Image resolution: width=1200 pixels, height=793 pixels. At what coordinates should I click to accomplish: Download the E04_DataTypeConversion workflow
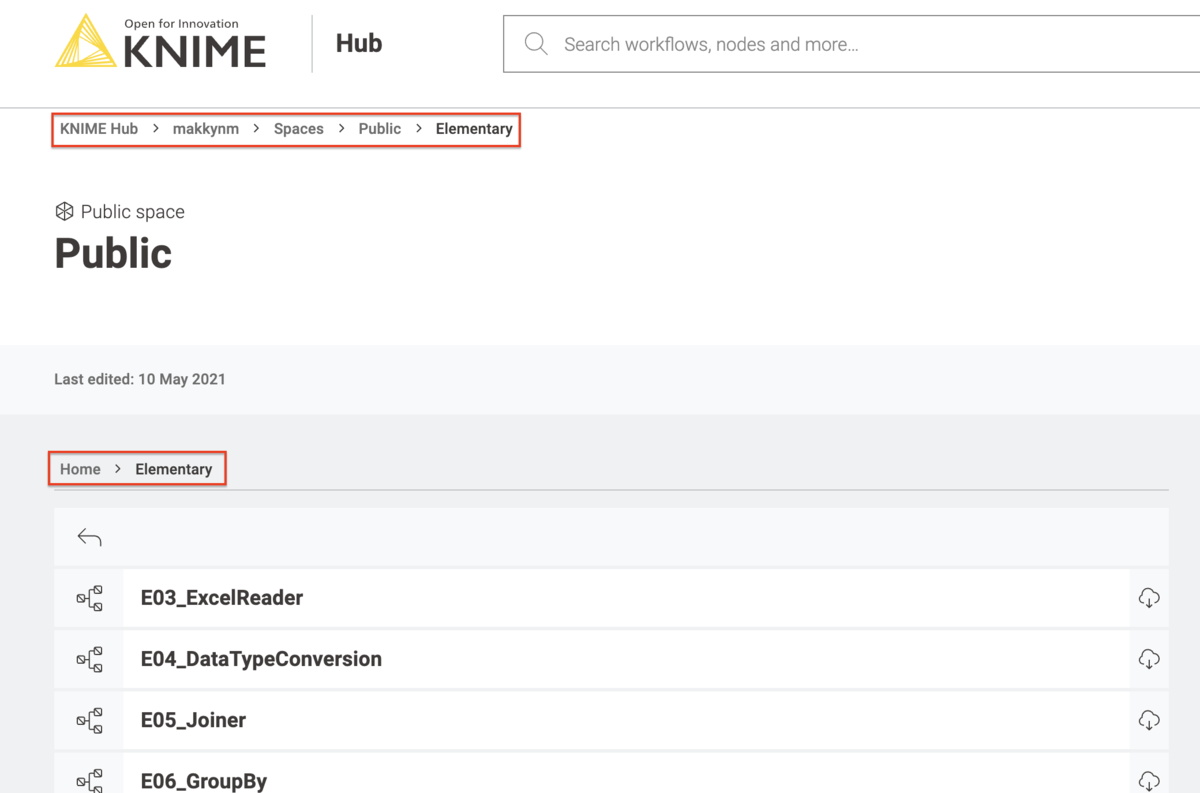[1149, 659]
